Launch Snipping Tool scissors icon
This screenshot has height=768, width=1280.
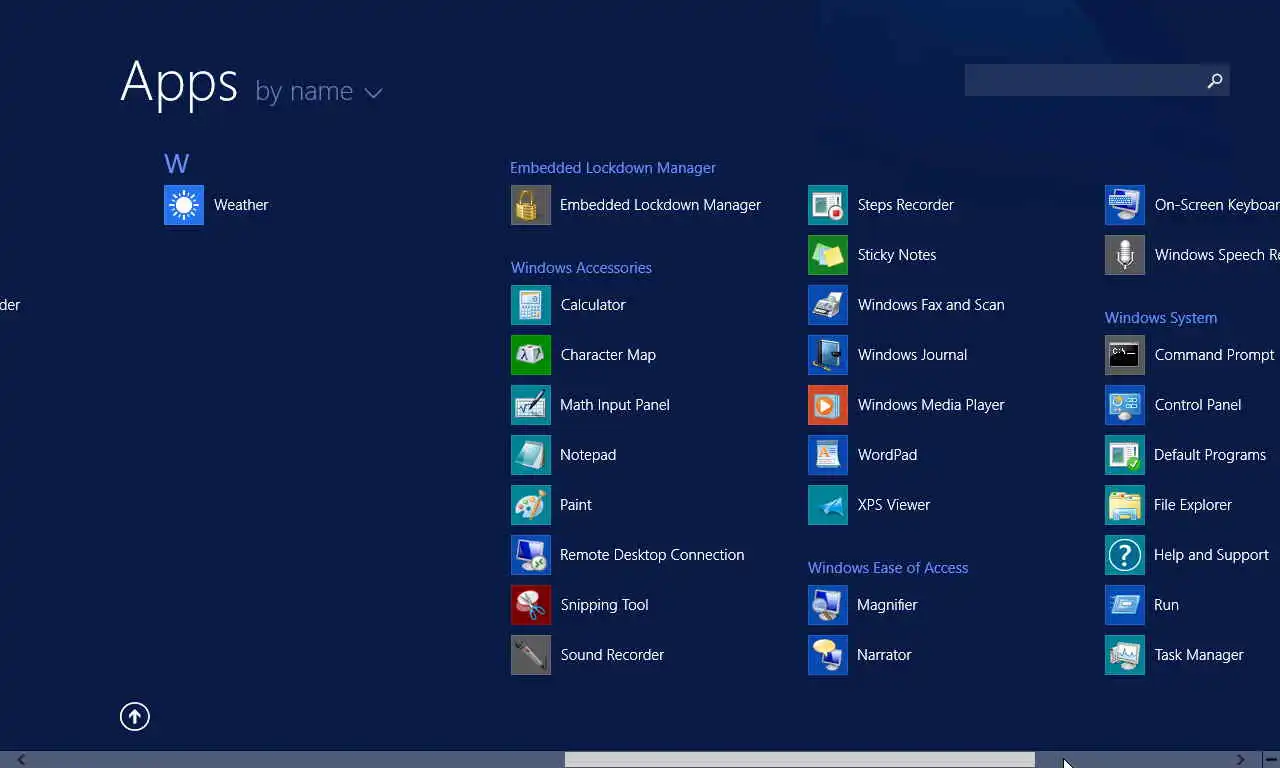pyautogui.click(x=531, y=605)
